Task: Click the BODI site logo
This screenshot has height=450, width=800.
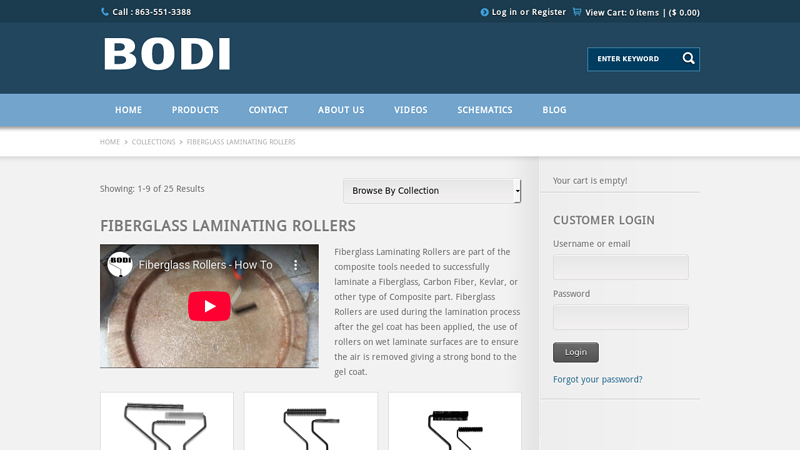Action: coord(167,54)
